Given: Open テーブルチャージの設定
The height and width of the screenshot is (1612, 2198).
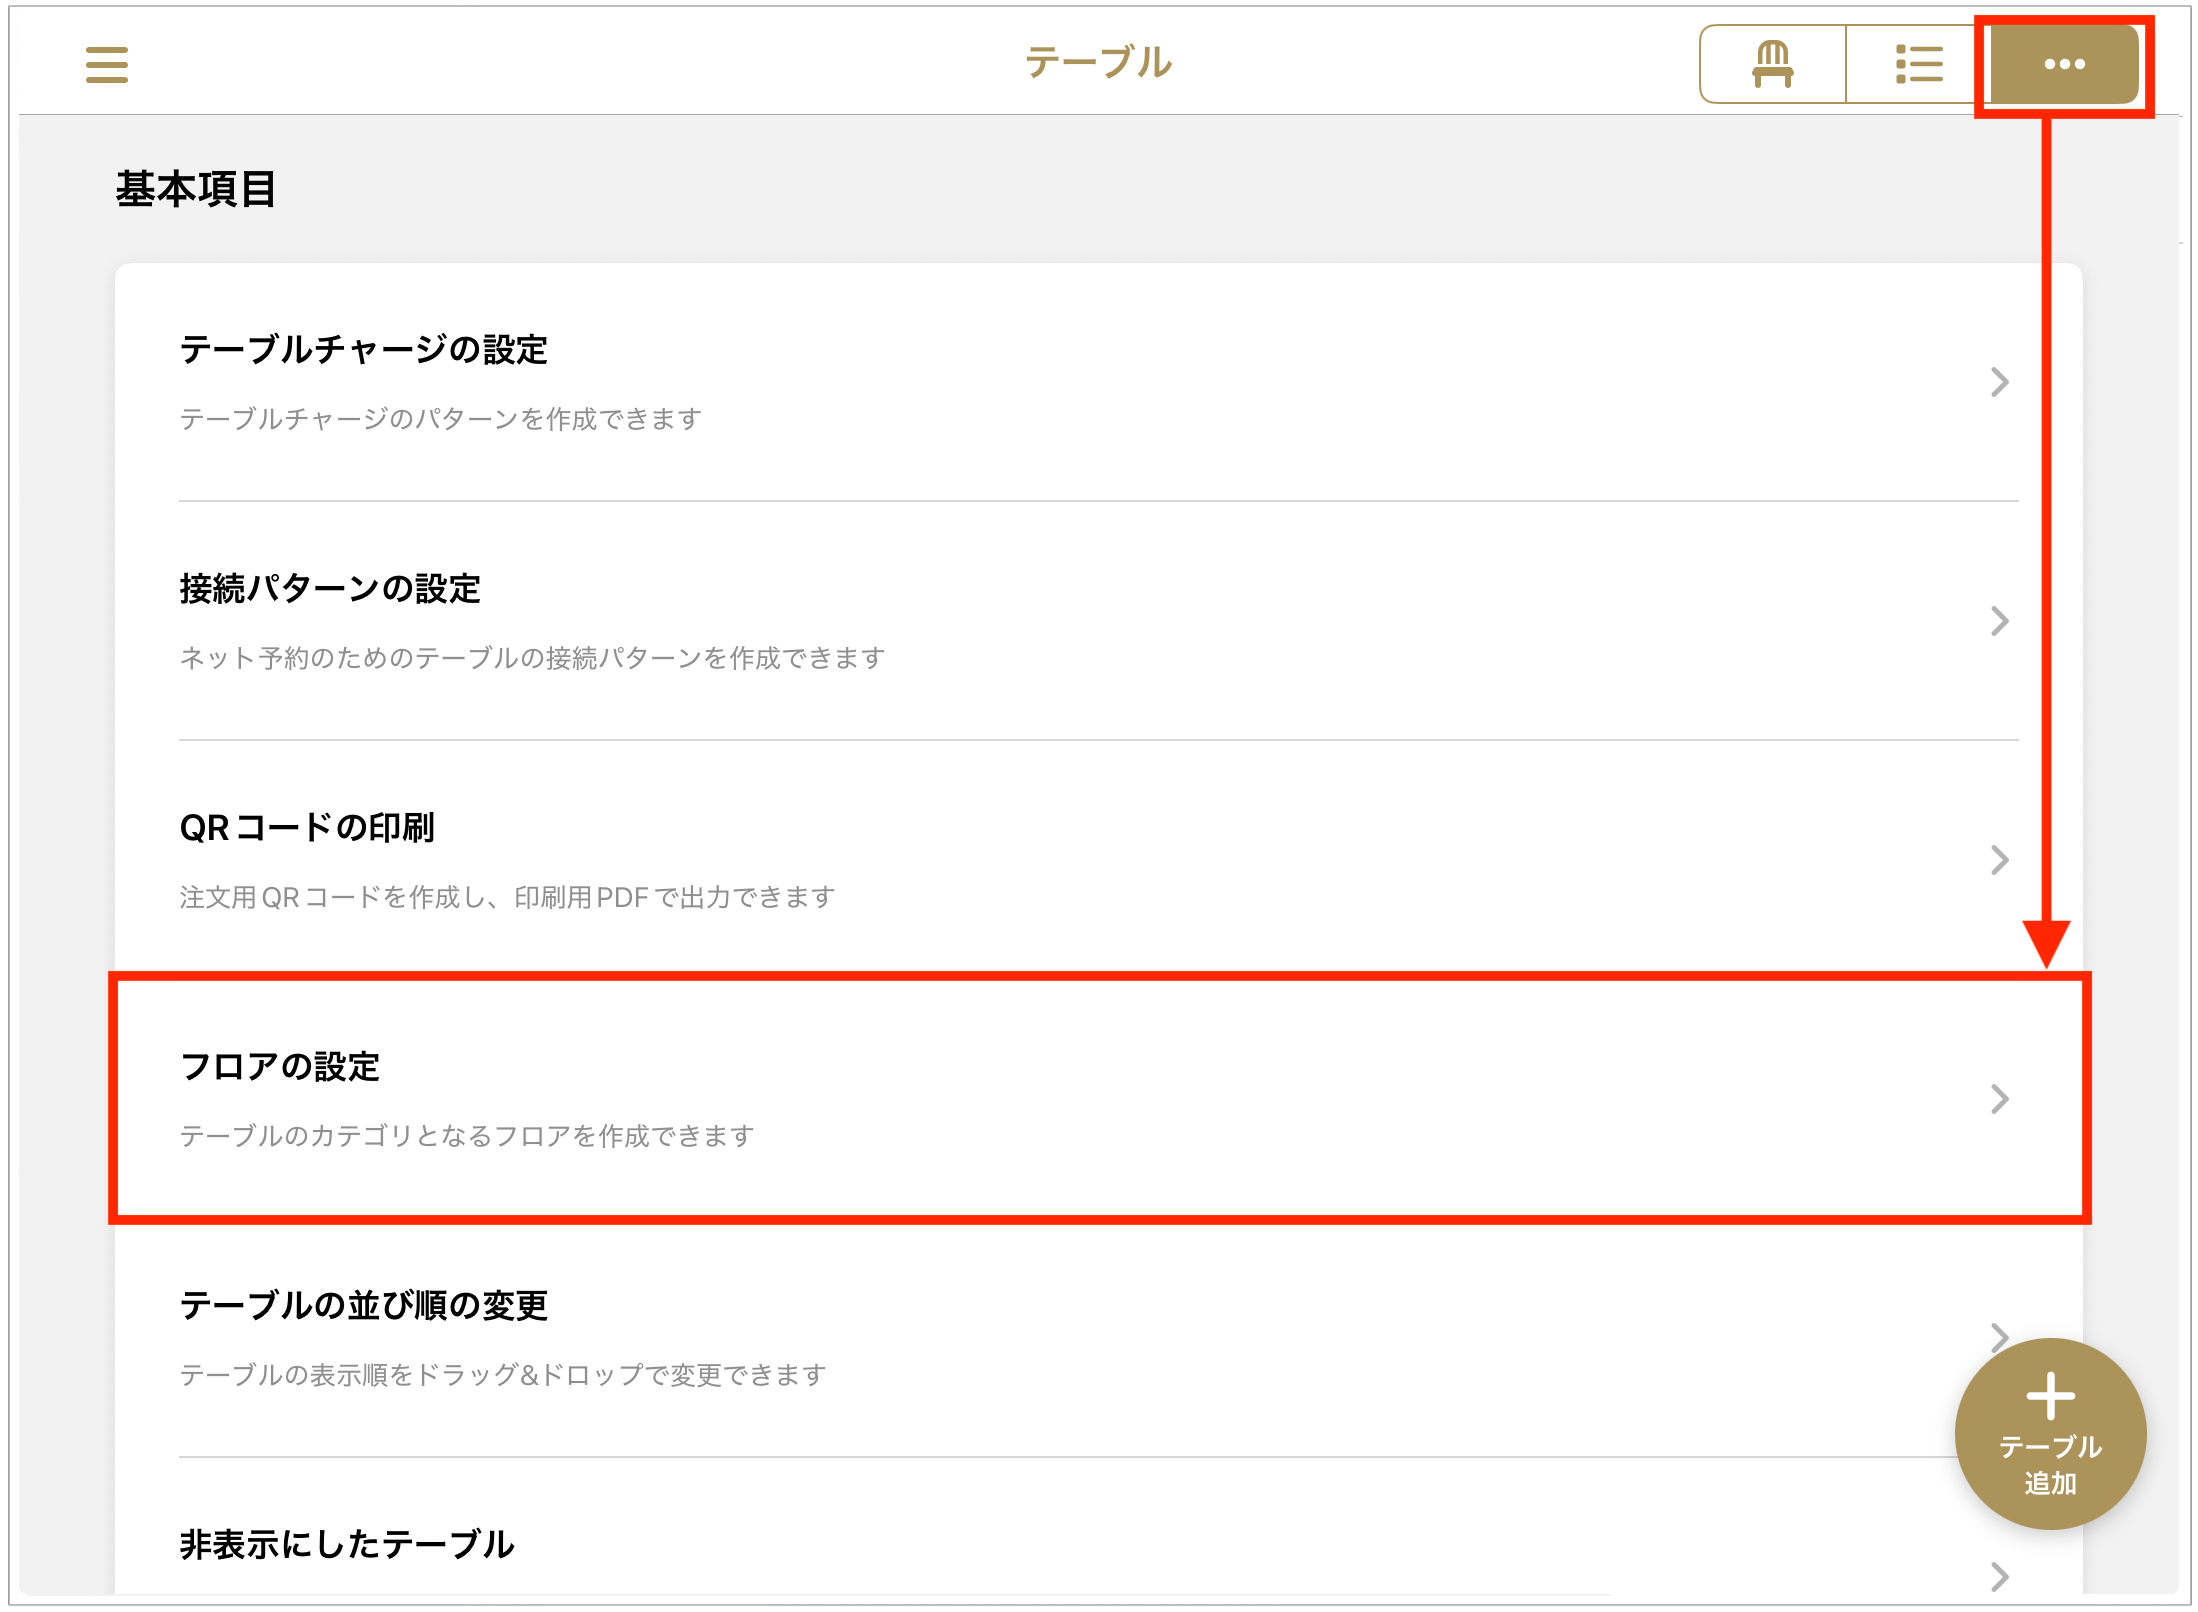Looking at the screenshot, I should click(x=1098, y=383).
